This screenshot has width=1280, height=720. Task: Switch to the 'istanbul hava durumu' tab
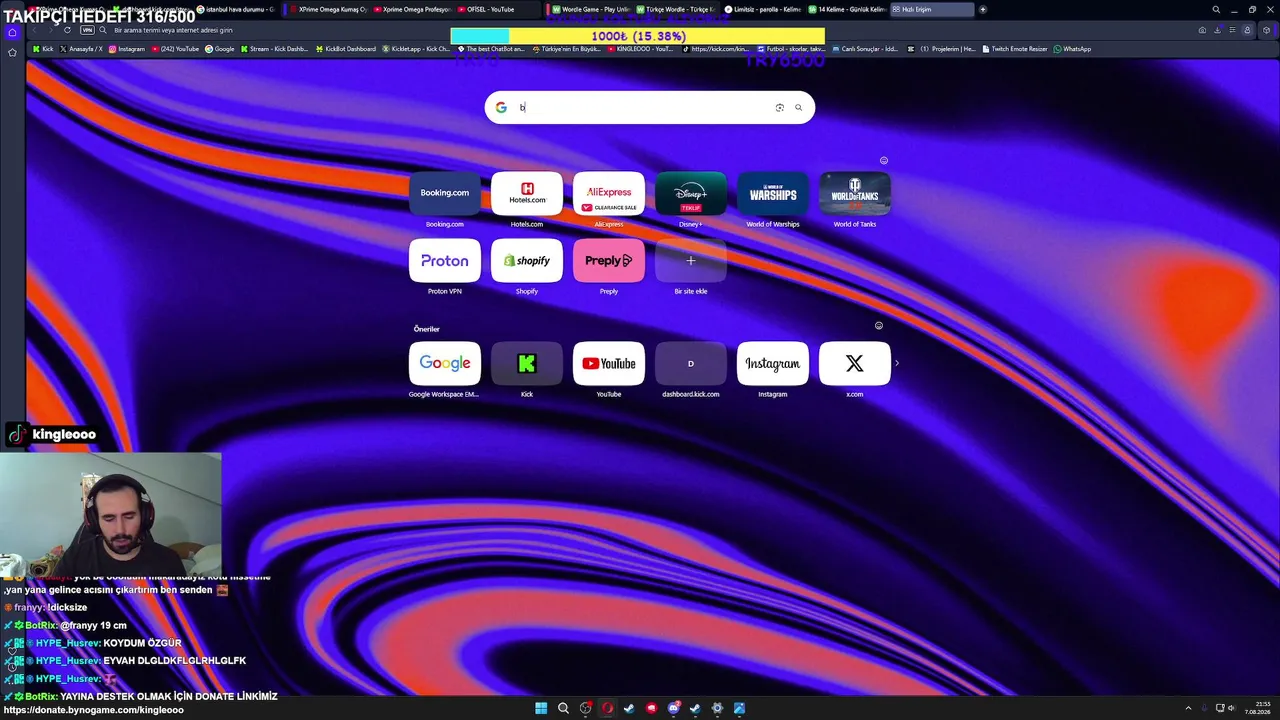click(237, 9)
